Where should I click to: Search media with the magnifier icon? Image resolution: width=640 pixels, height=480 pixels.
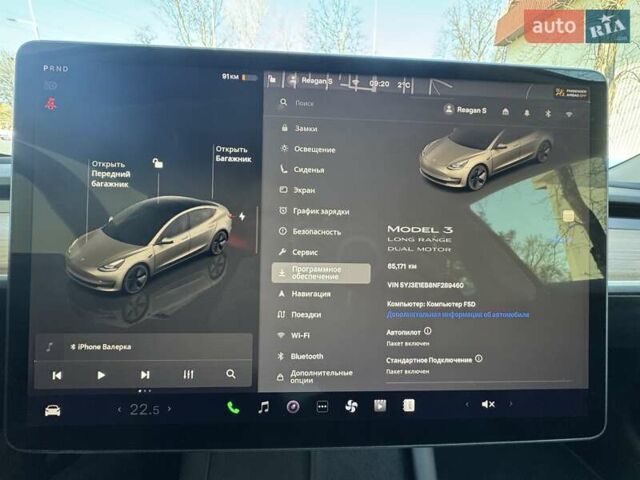[x=231, y=374]
